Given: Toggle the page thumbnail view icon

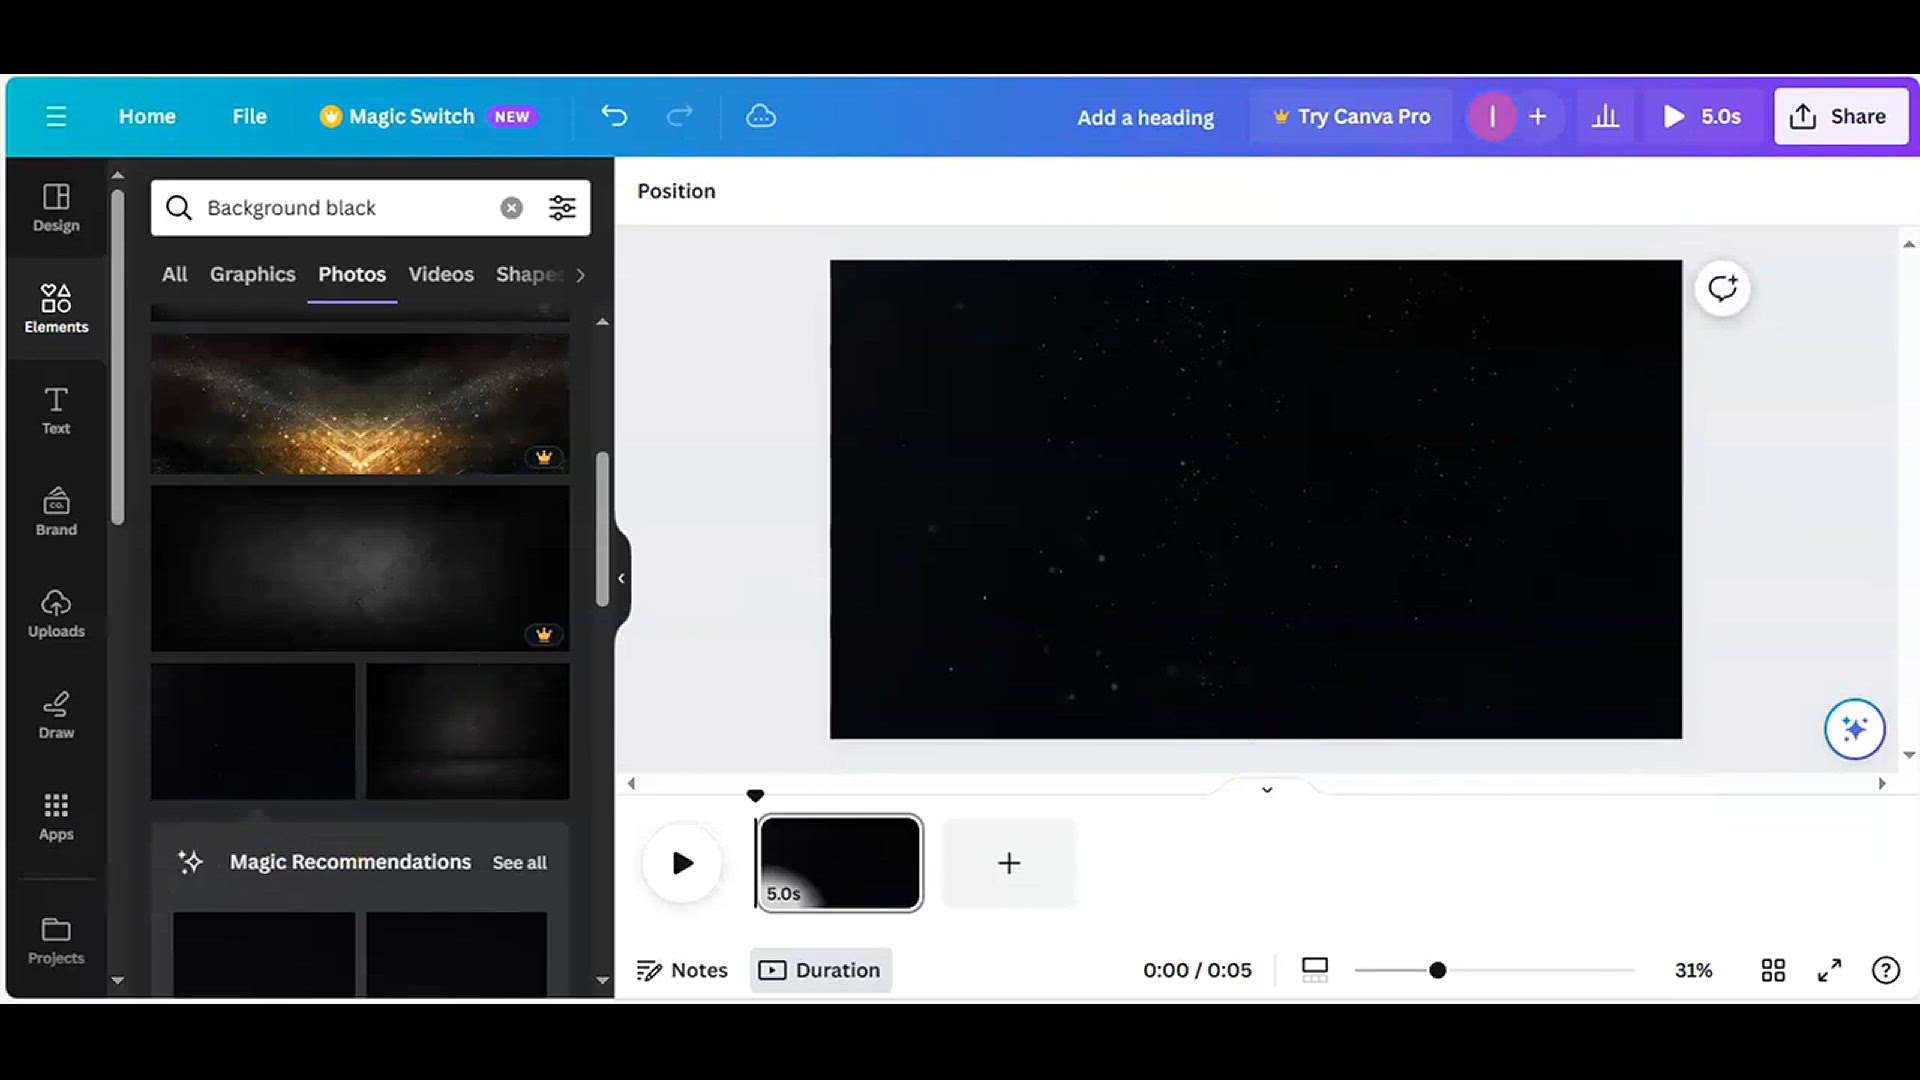Looking at the screenshot, I should tap(1315, 970).
